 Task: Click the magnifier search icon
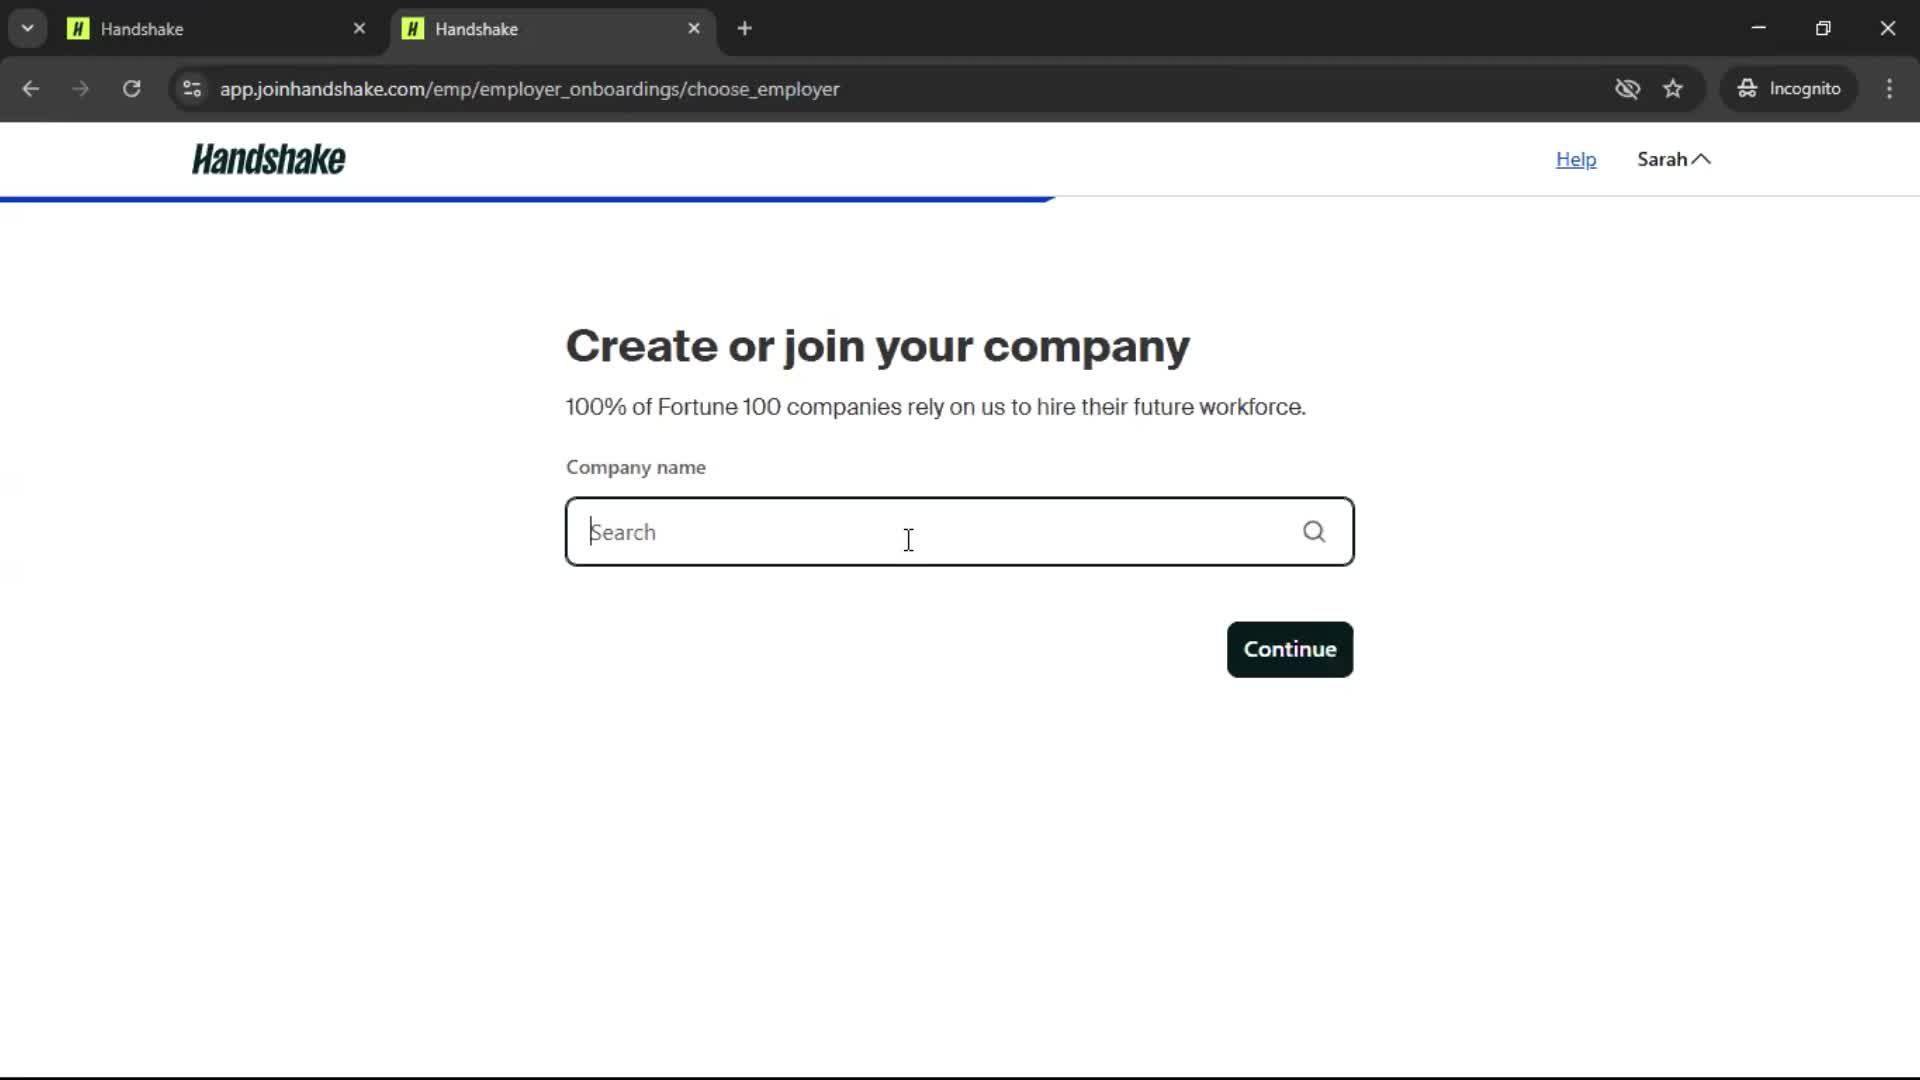[x=1314, y=532]
